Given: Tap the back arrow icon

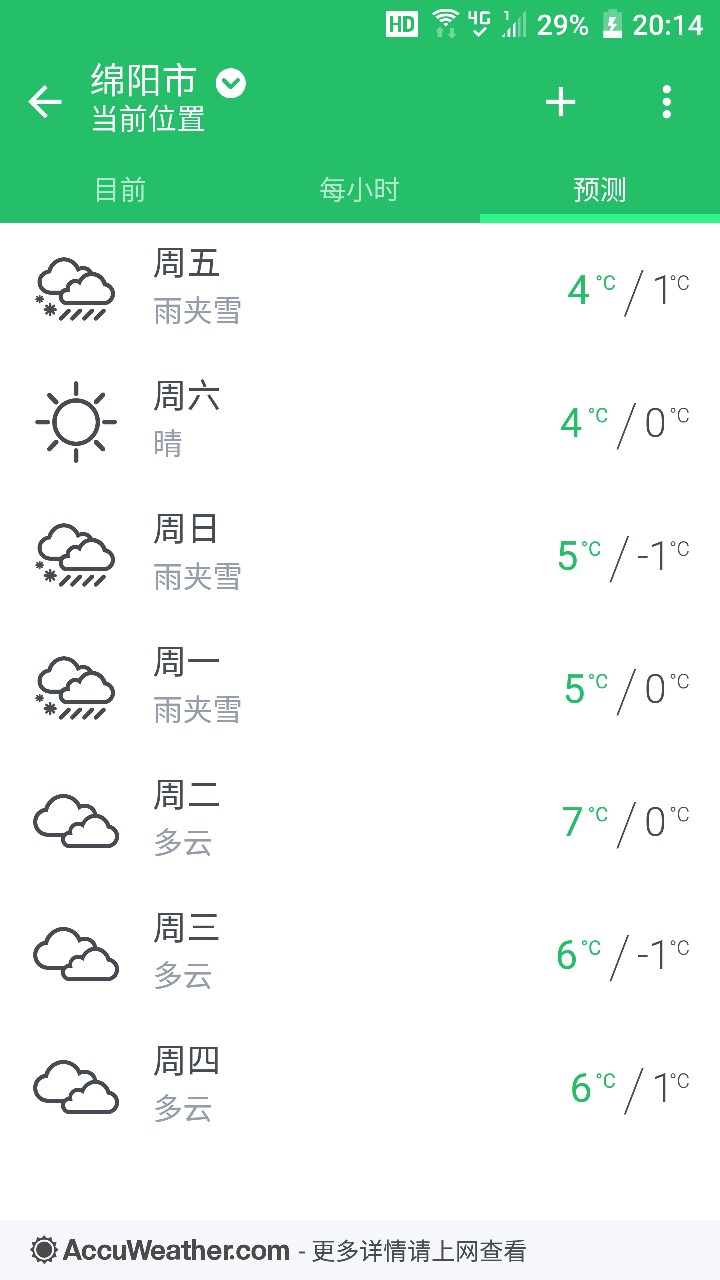Looking at the screenshot, I should 45,101.
